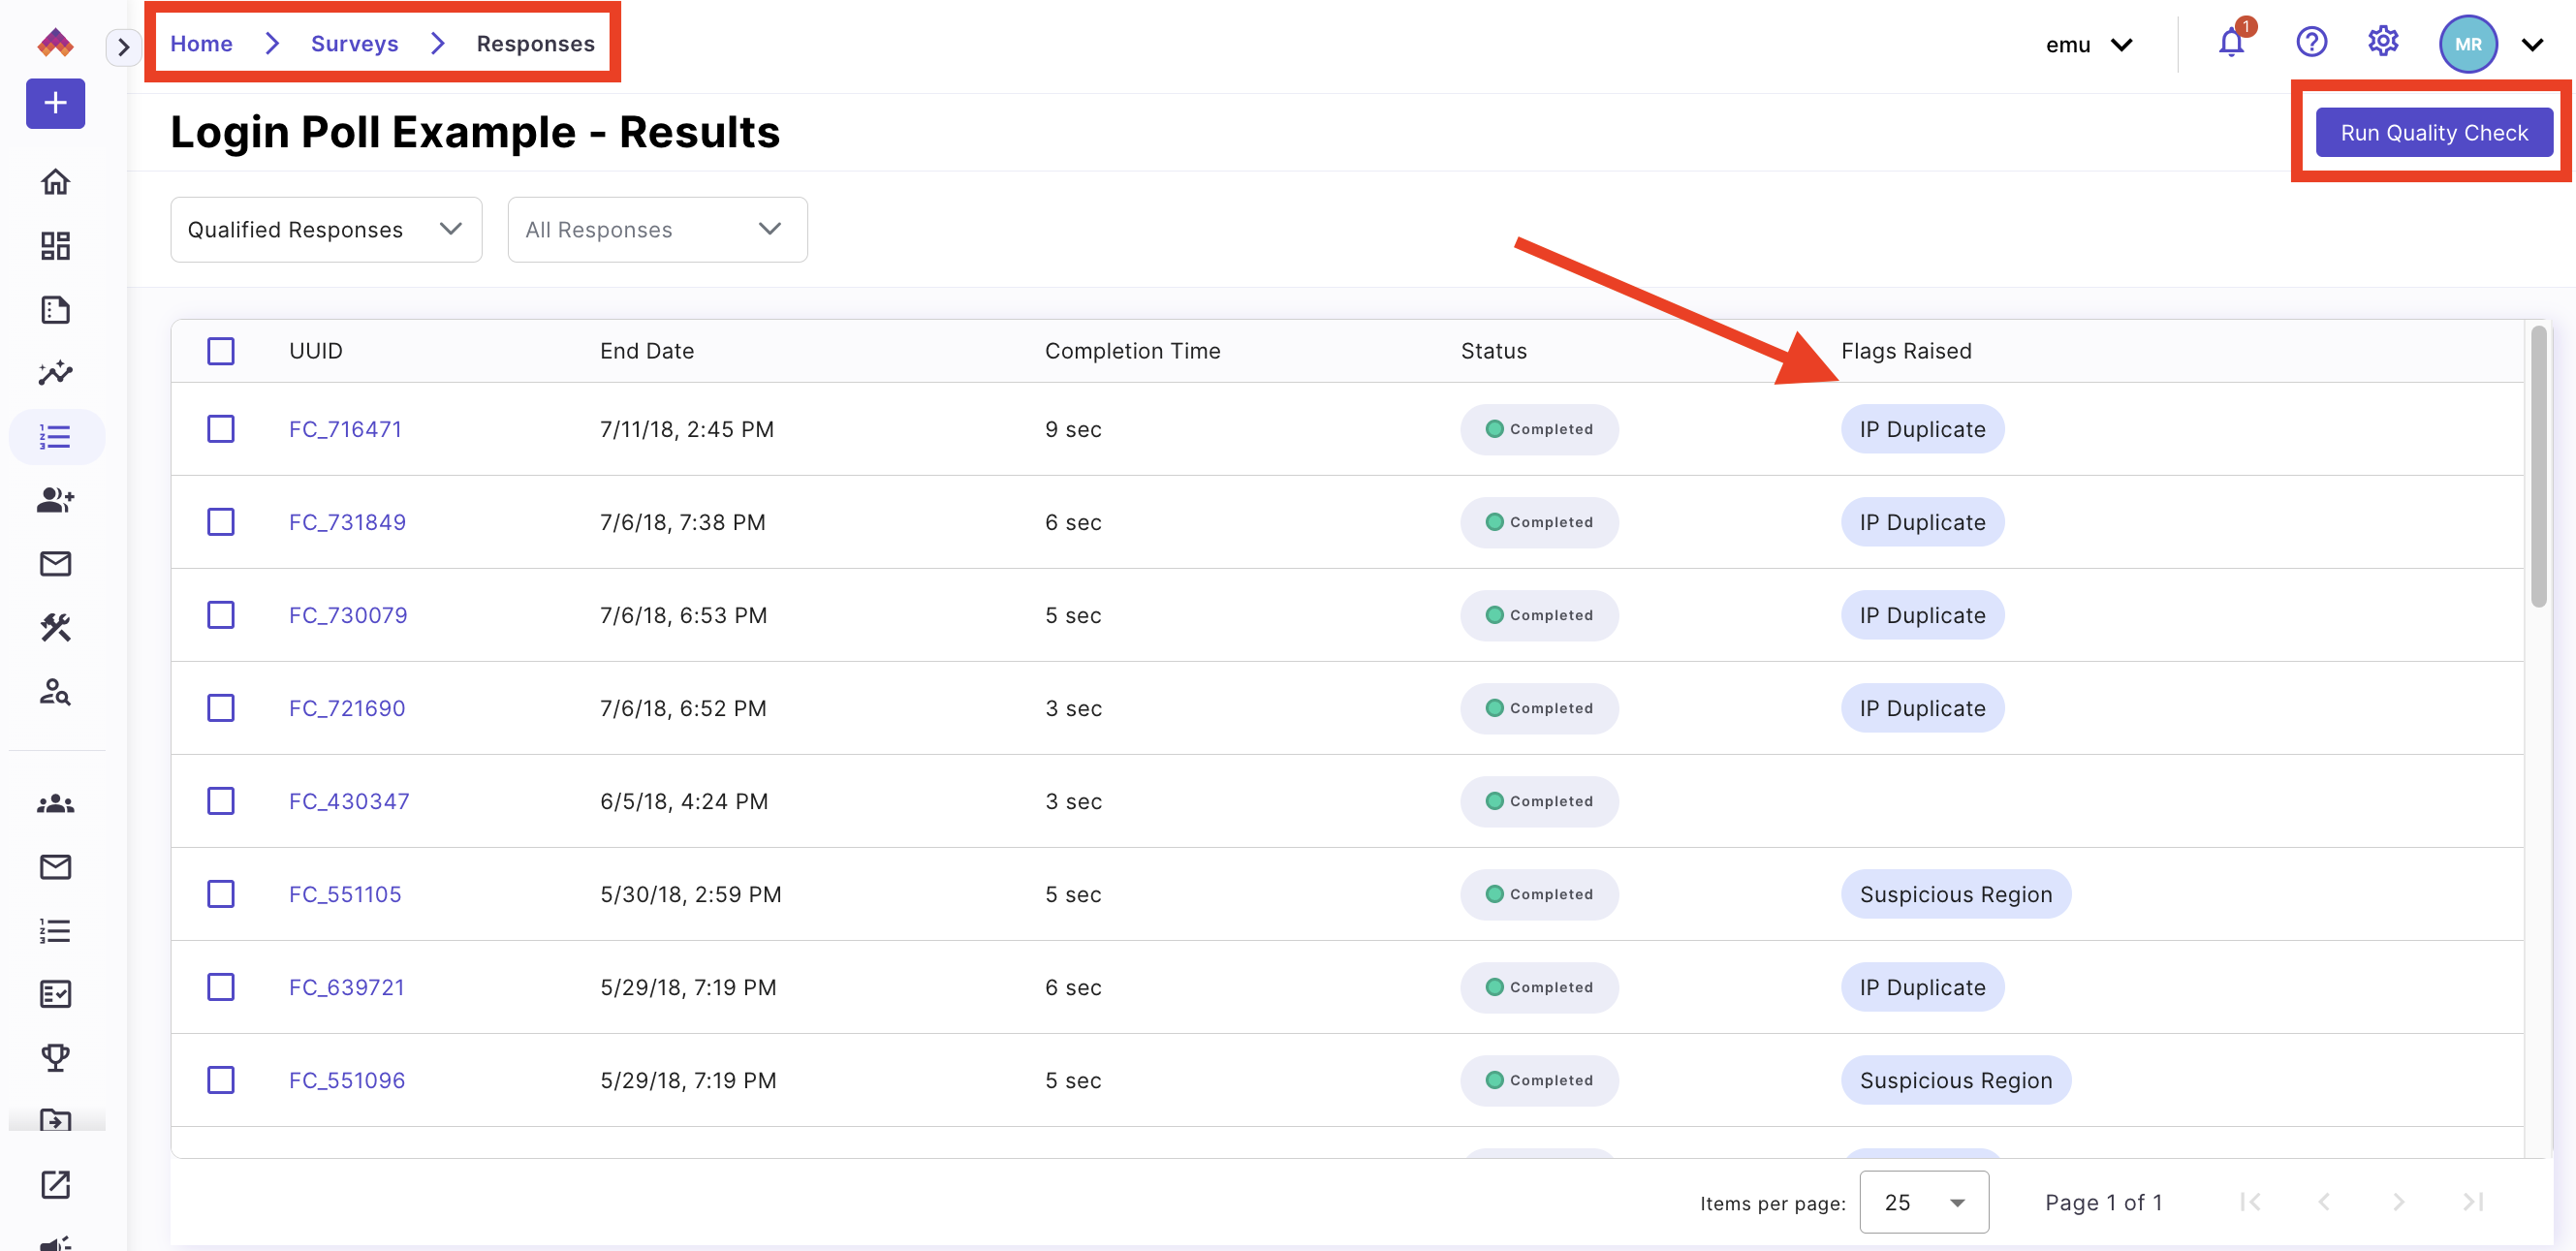
Task: Check the box for row FC_430347
Action: (x=221, y=801)
